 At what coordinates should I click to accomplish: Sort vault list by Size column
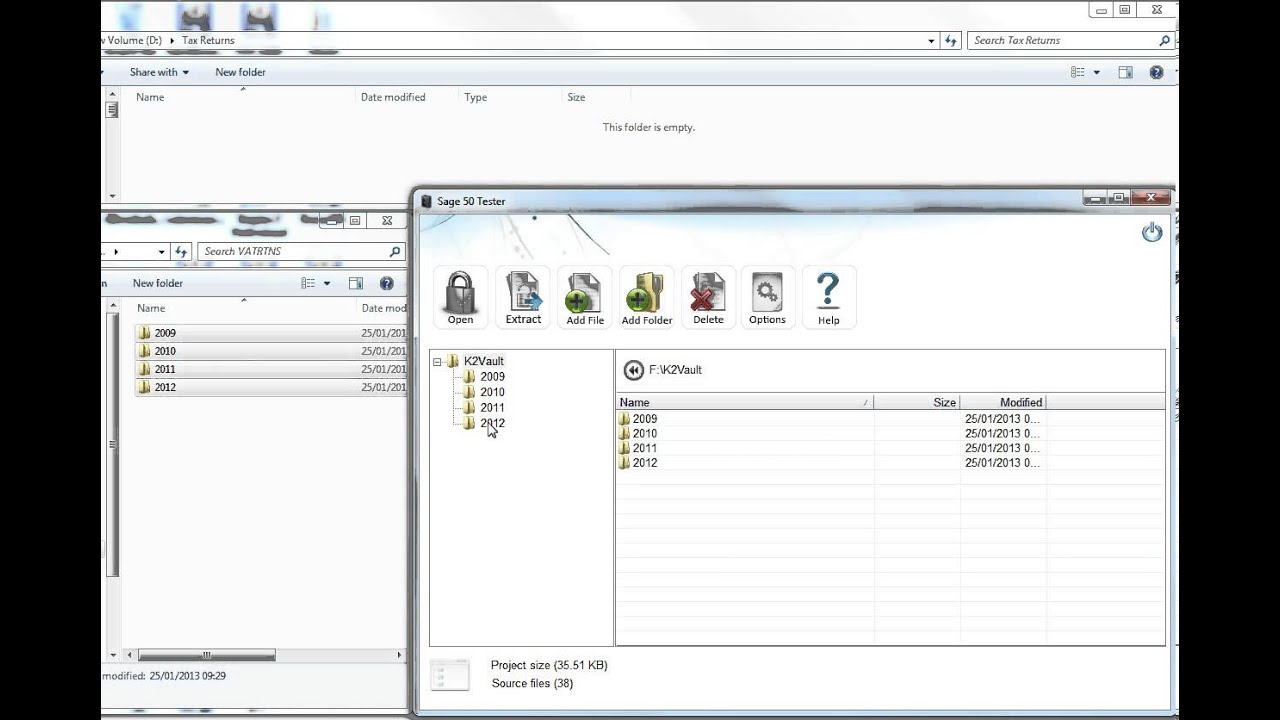click(917, 402)
